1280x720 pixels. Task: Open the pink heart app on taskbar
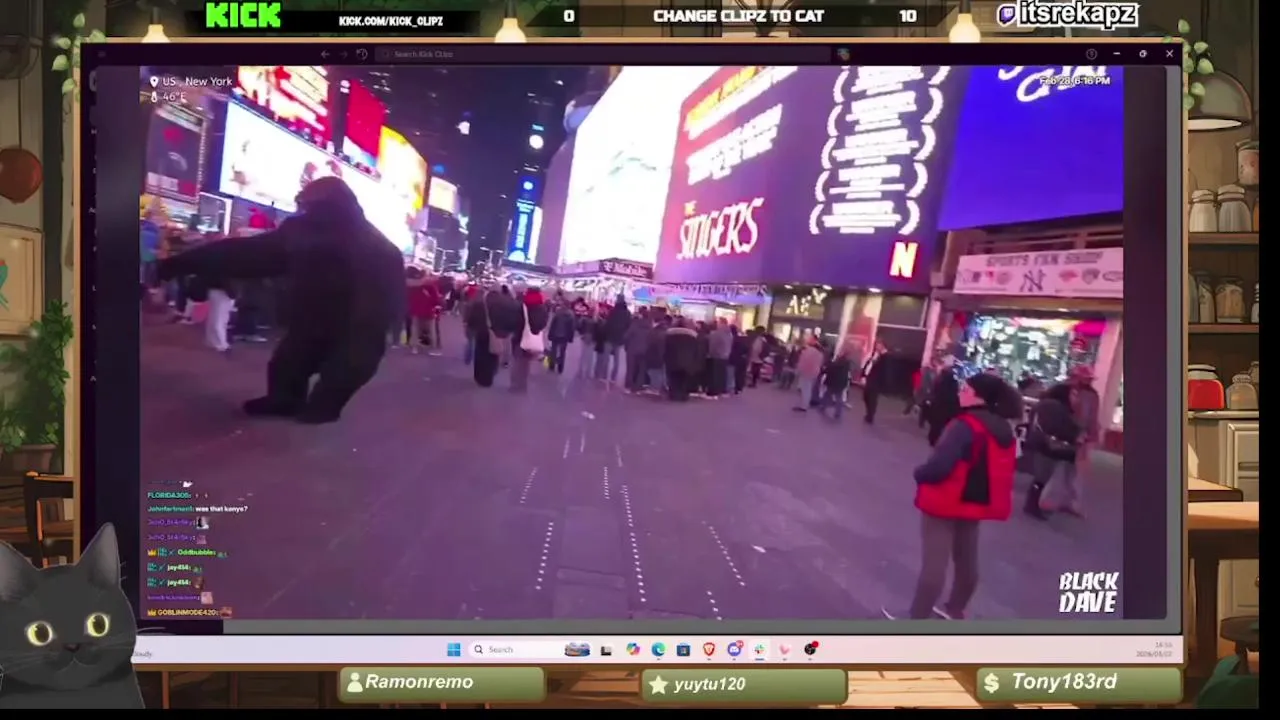click(785, 650)
